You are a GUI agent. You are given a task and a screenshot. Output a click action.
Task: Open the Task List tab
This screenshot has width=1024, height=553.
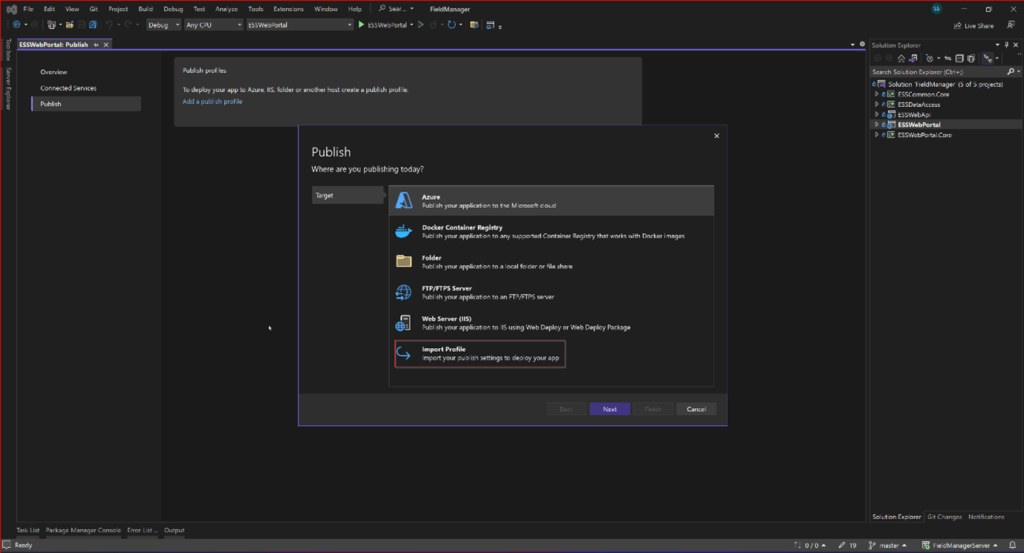point(28,530)
